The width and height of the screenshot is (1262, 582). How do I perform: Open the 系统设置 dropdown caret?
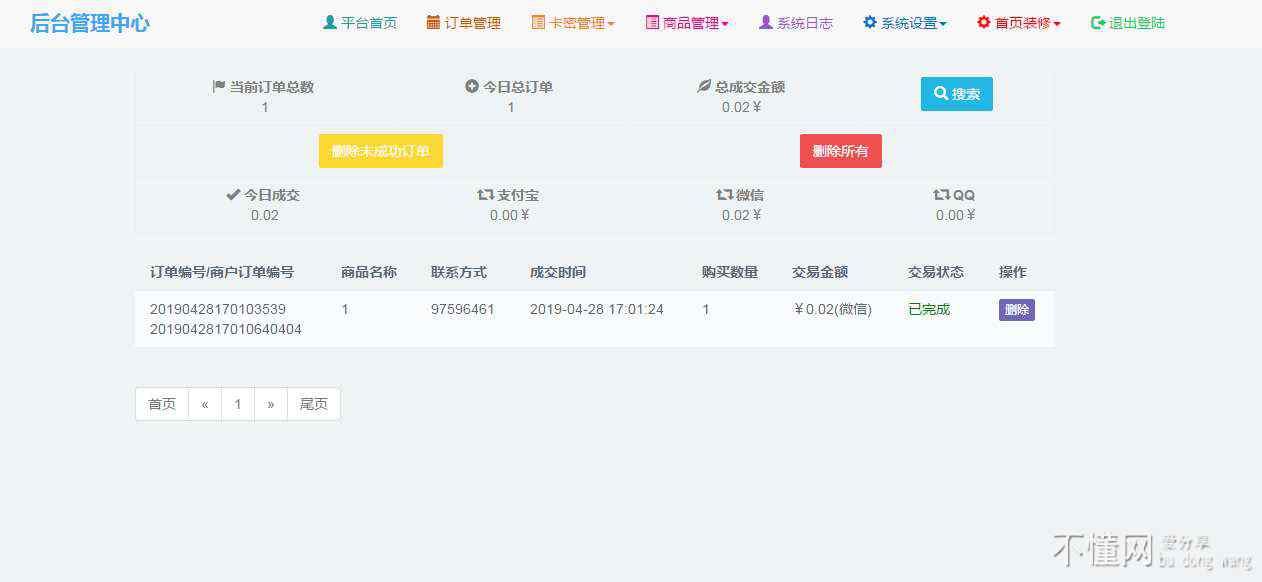pos(943,23)
